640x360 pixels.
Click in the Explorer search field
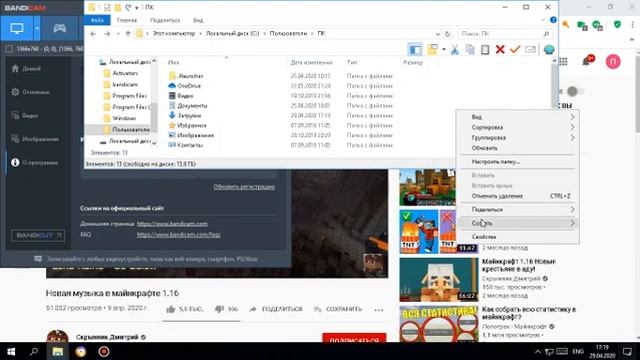504,34
